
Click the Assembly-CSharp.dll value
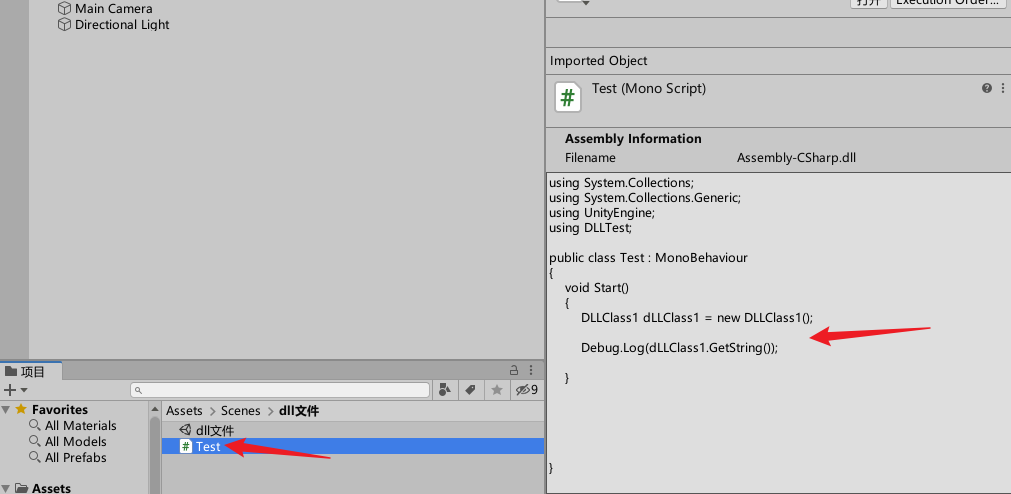point(796,158)
